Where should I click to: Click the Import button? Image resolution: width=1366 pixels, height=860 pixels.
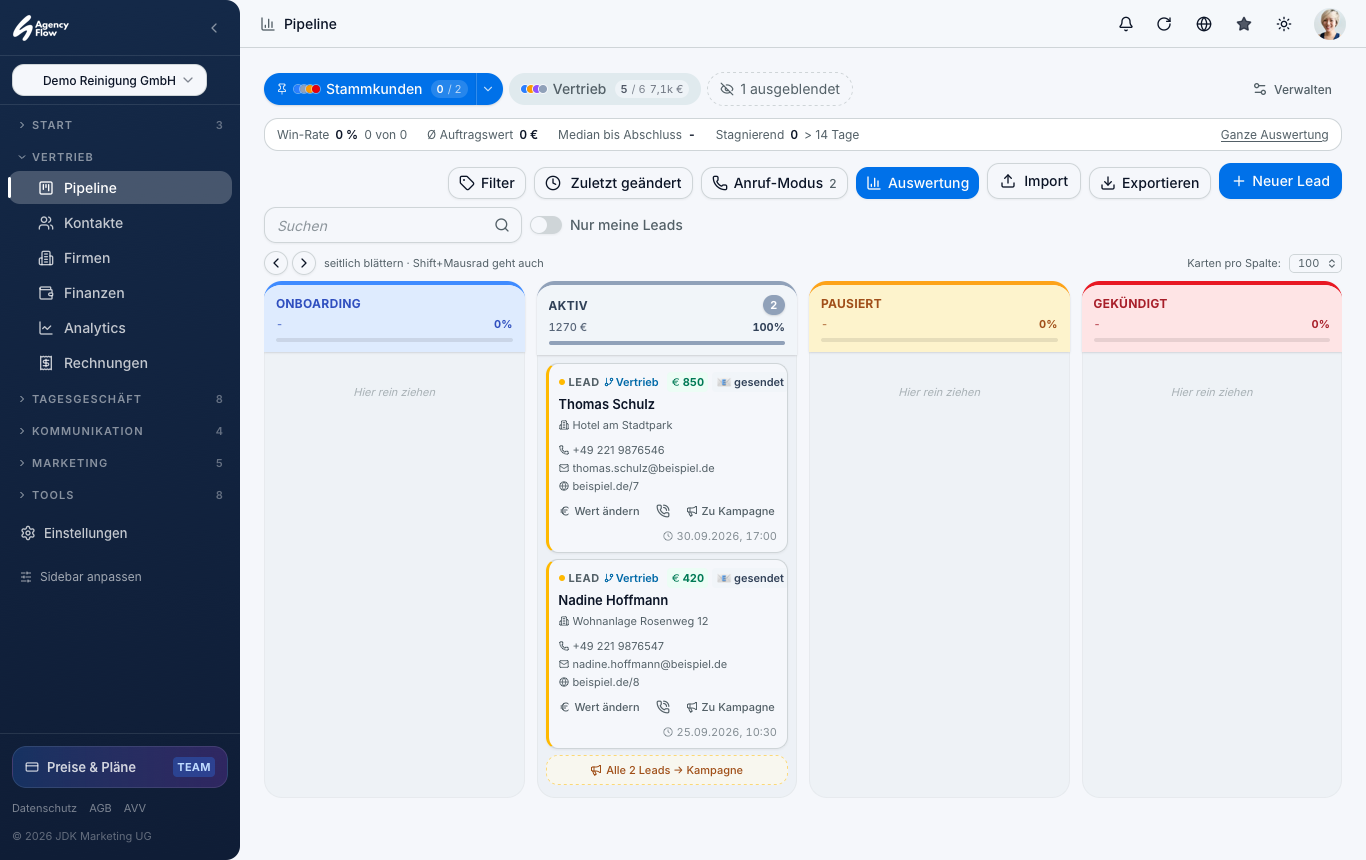1034,181
